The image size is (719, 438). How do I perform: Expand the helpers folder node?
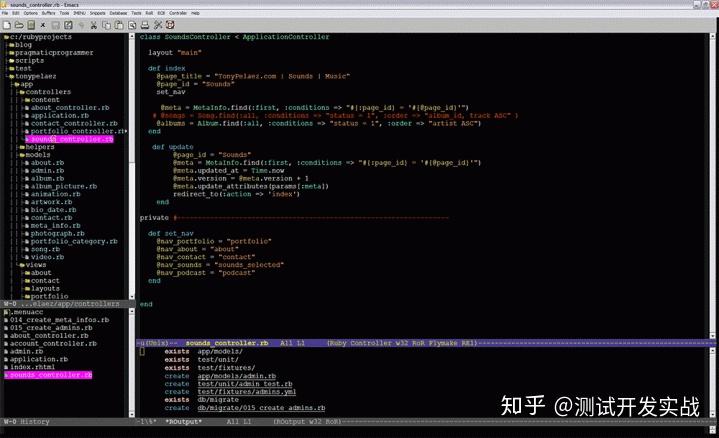22,147
